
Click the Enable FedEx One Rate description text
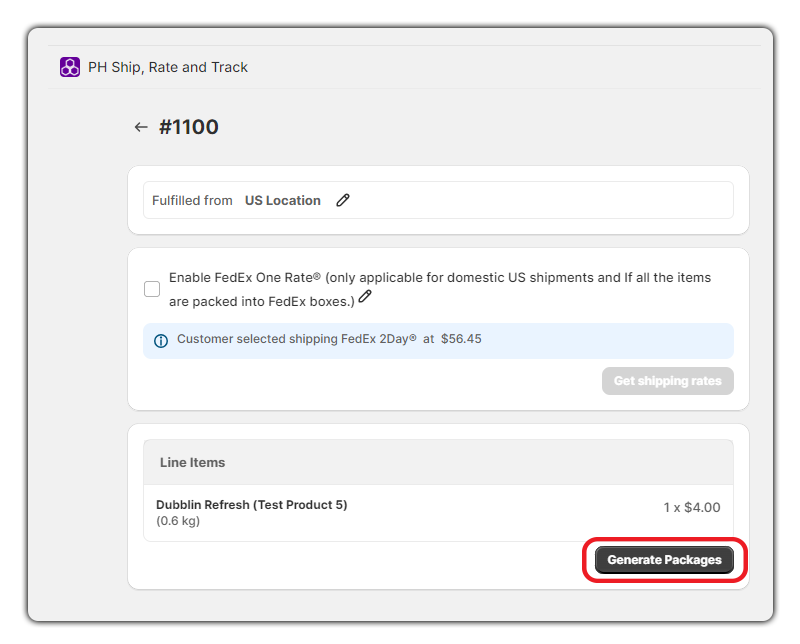point(440,289)
